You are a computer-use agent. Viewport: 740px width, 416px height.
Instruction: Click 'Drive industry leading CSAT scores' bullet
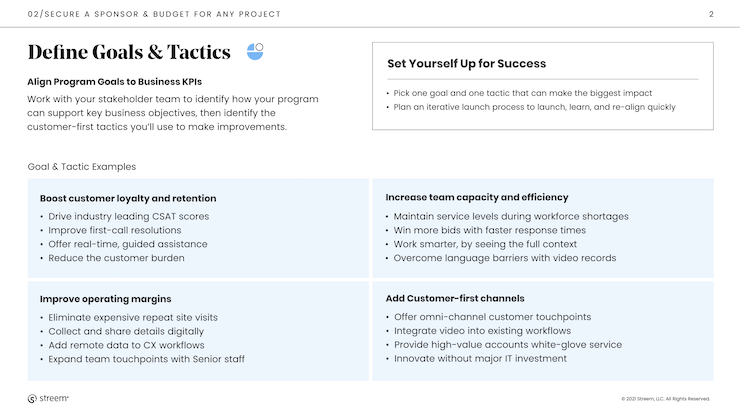coord(128,216)
